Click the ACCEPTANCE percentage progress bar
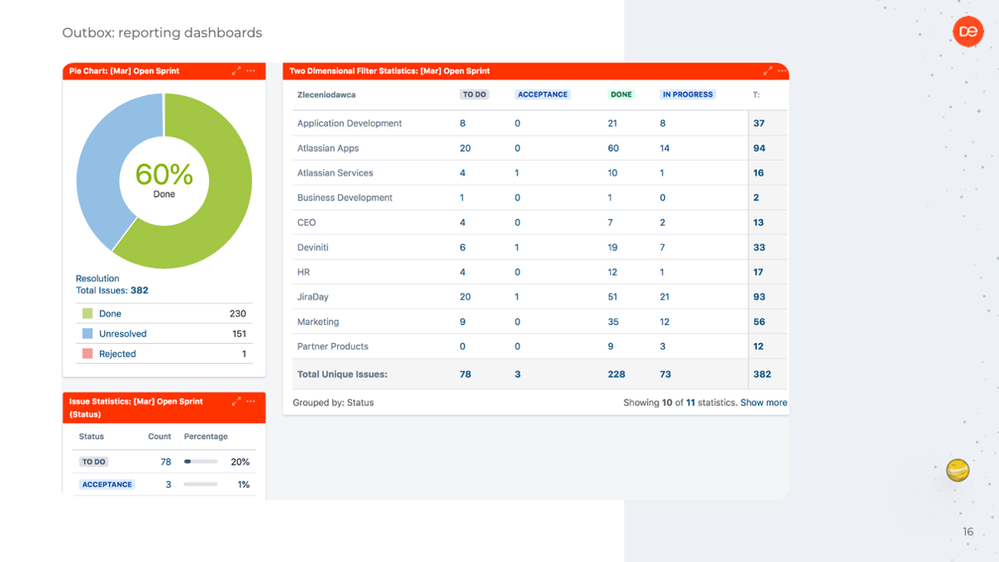999x562 pixels. click(x=201, y=484)
